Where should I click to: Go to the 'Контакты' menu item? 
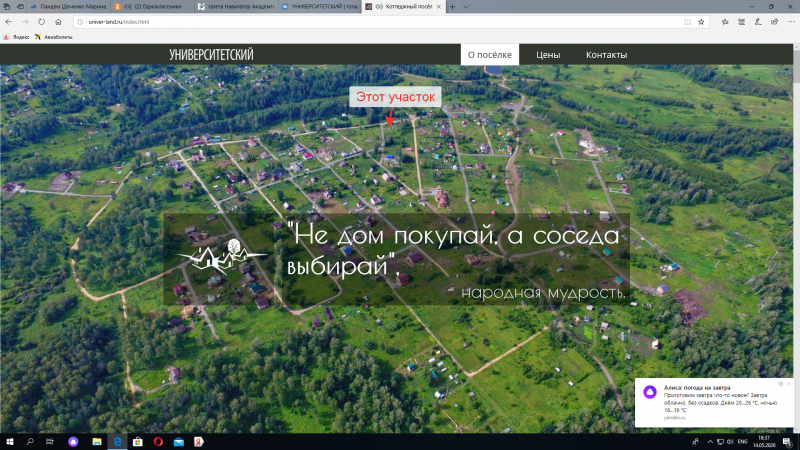[x=606, y=55]
